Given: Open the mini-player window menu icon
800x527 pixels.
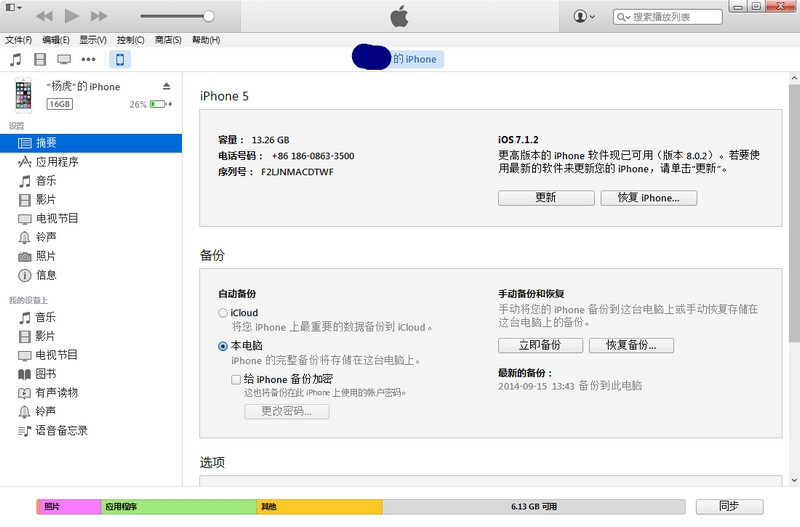Looking at the screenshot, I should pyautogui.click(x=13, y=7).
